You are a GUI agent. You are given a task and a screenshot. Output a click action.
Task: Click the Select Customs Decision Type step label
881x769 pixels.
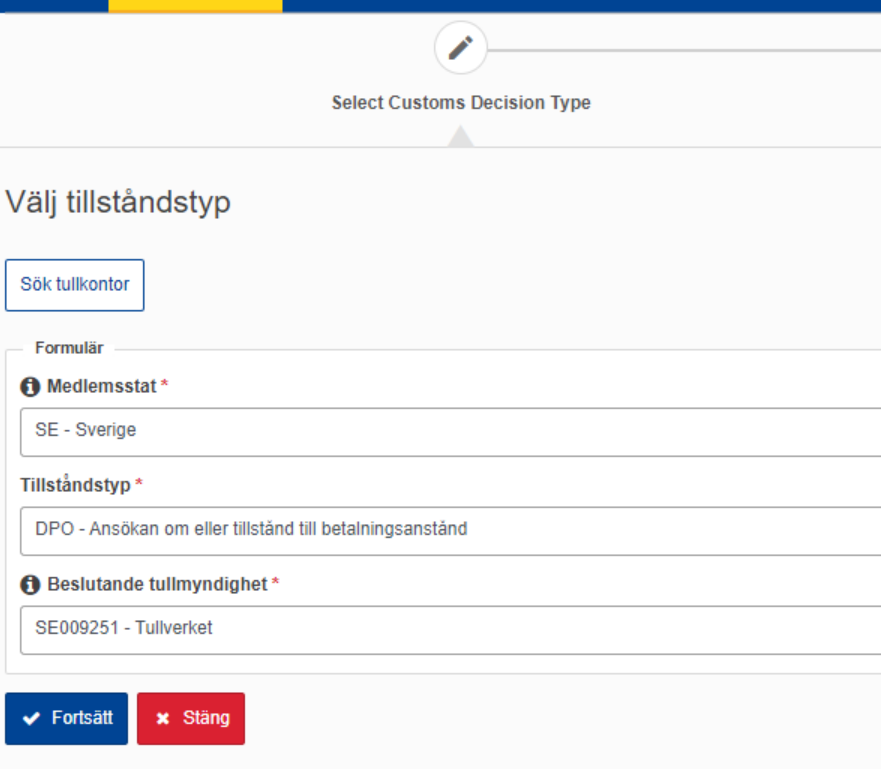[461, 103]
